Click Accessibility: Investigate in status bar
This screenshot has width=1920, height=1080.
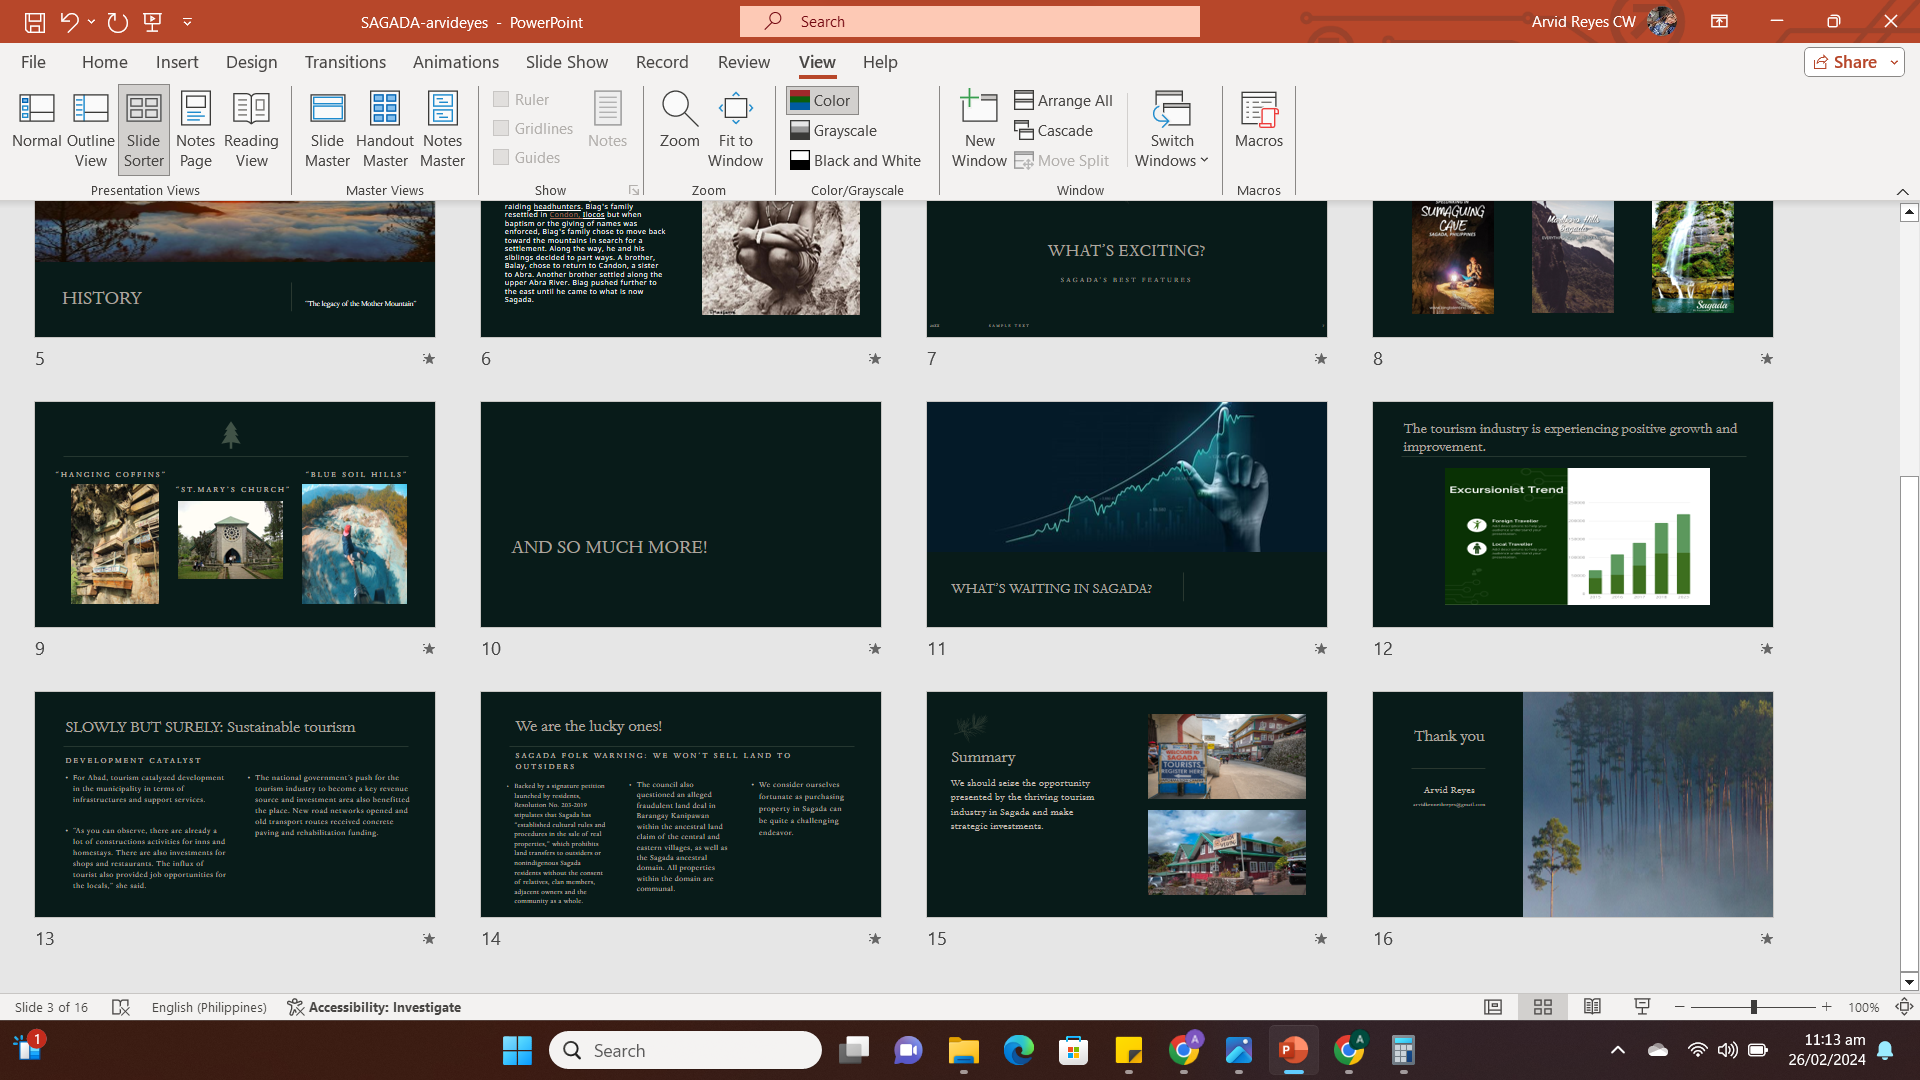point(374,1007)
